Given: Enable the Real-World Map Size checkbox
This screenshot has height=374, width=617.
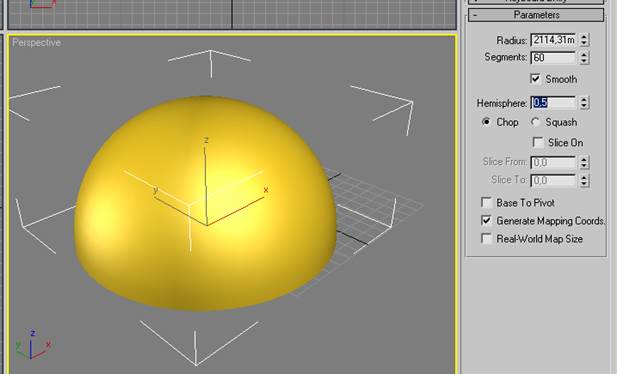Looking at the screenshot, I should (x=487, y=239).
